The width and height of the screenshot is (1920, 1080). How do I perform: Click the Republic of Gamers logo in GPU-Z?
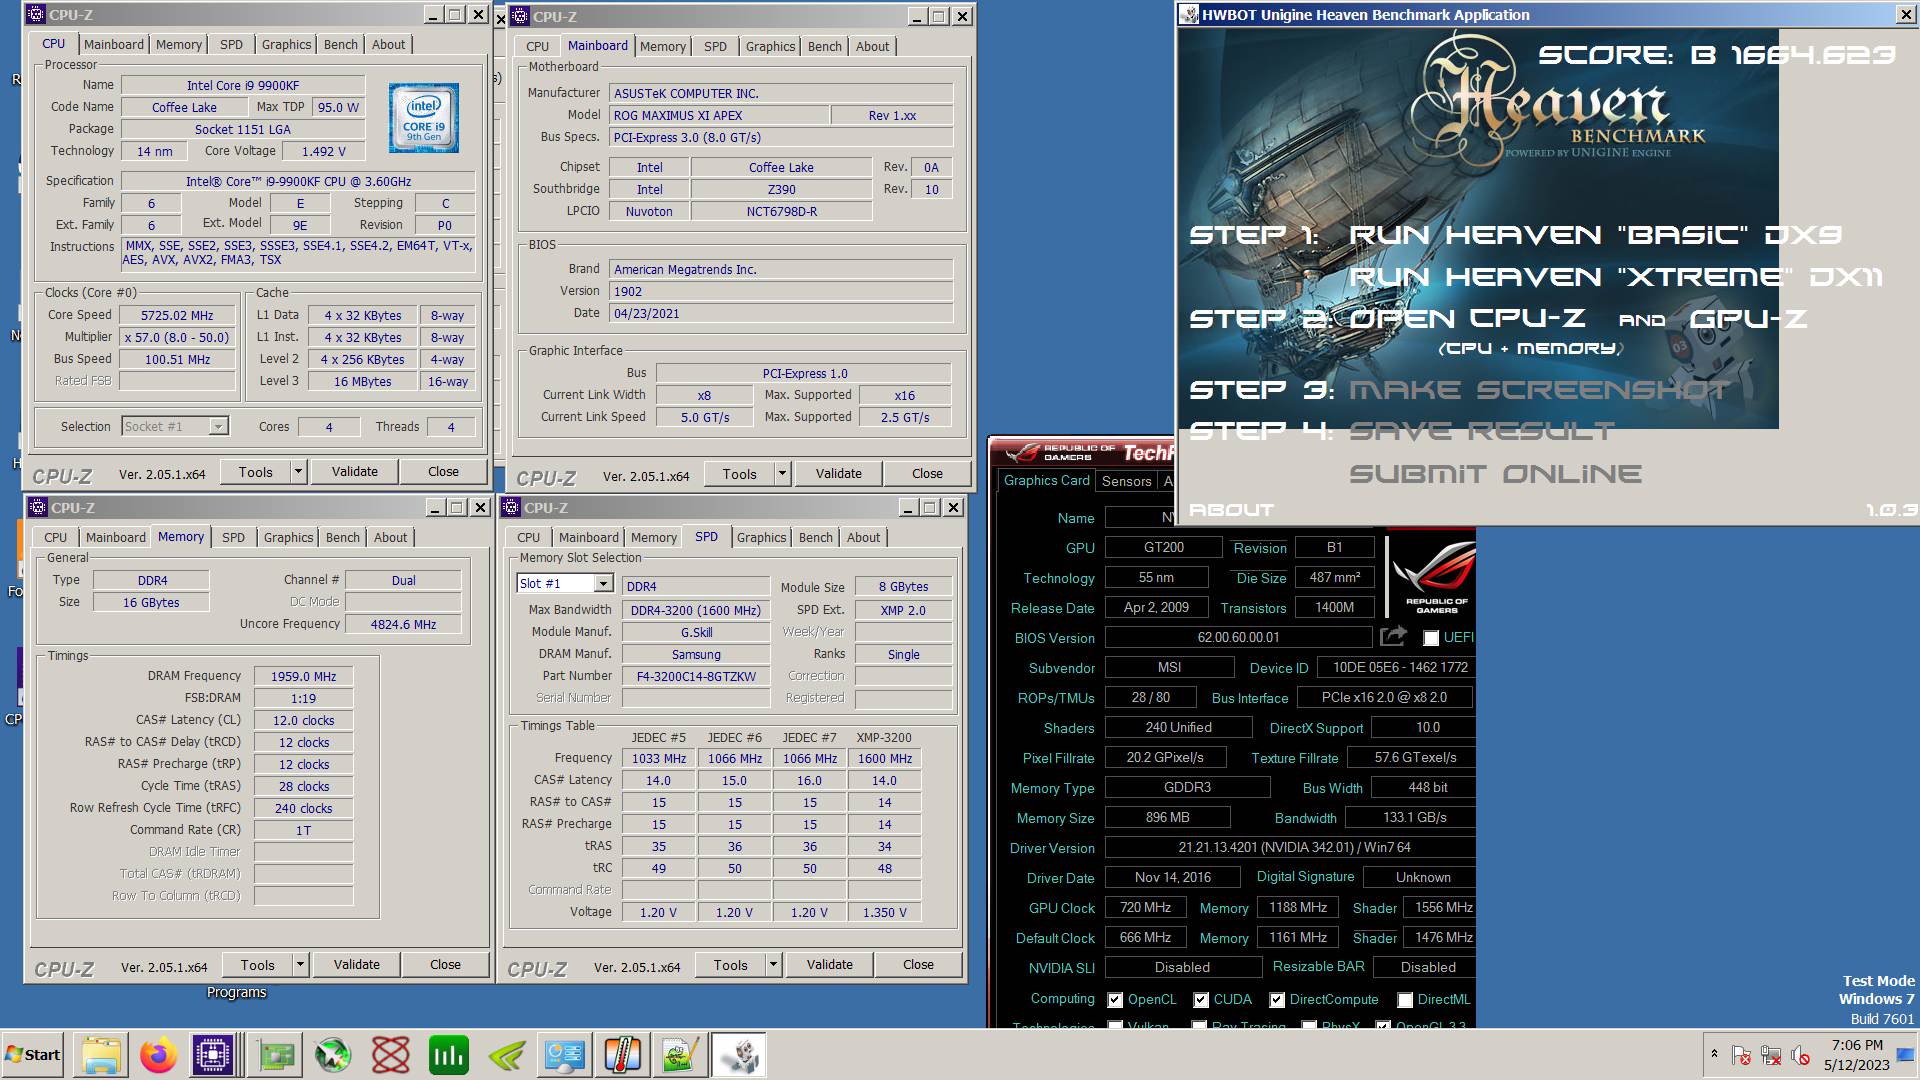tap(1436, 578)
